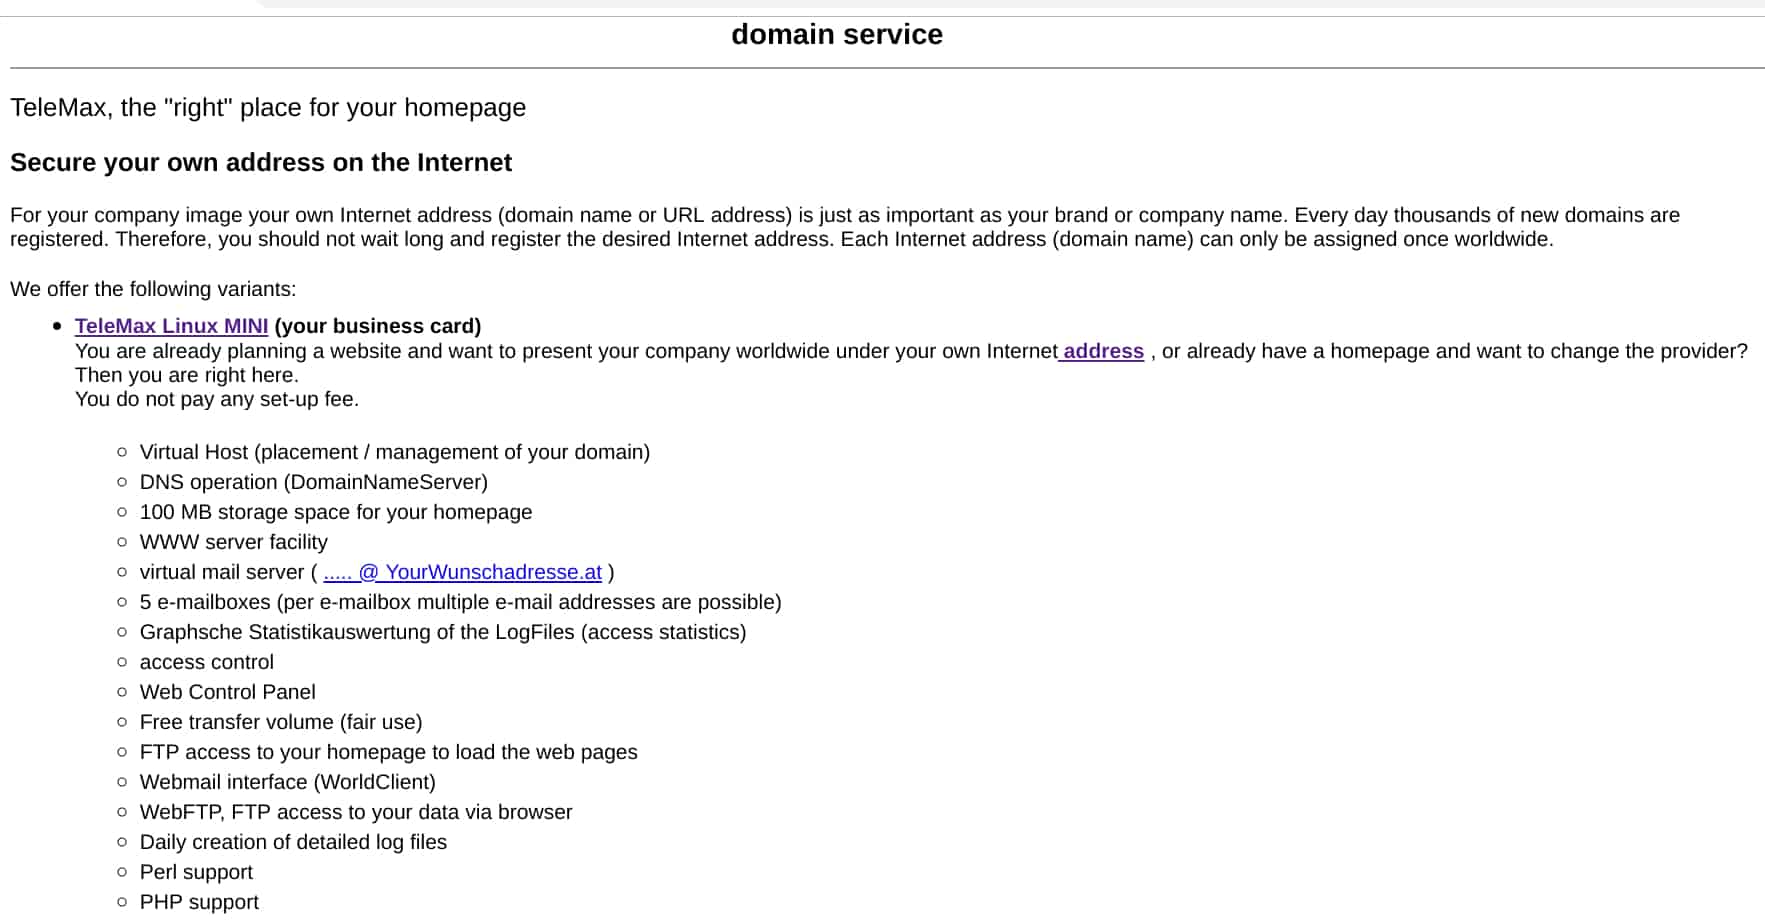
Task: Click the '5 e-mailboxes' list item
Action: pyautogui.click(x=461, y=602)
